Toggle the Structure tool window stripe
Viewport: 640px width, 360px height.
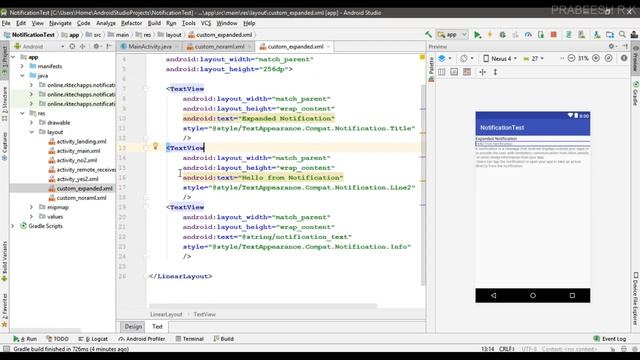[x=4, y=104]
